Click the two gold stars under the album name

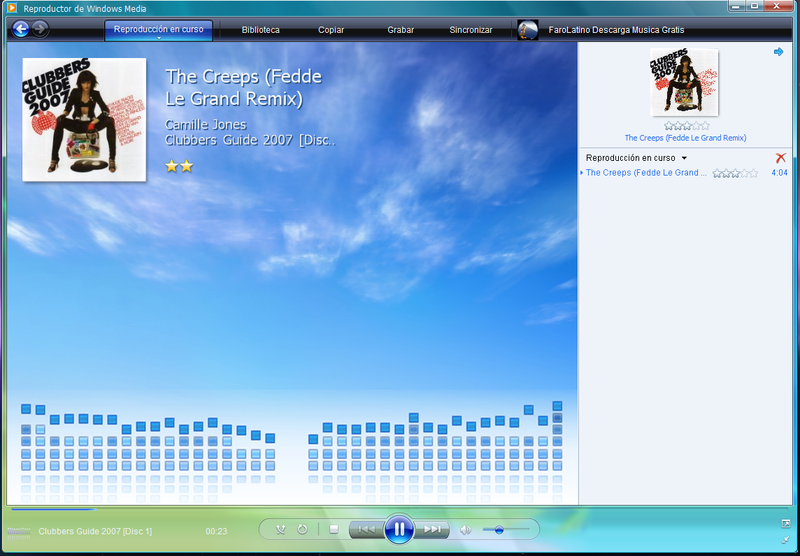coord(179,166)
